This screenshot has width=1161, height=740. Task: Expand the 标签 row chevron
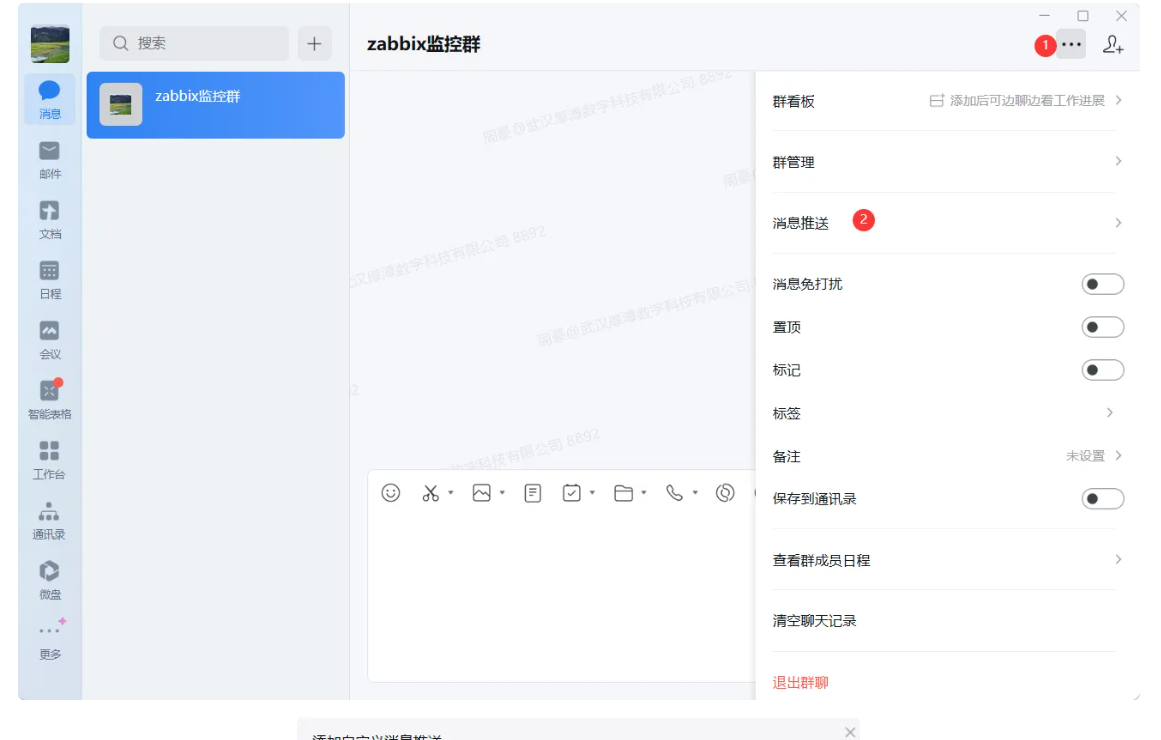(1110, 413)
